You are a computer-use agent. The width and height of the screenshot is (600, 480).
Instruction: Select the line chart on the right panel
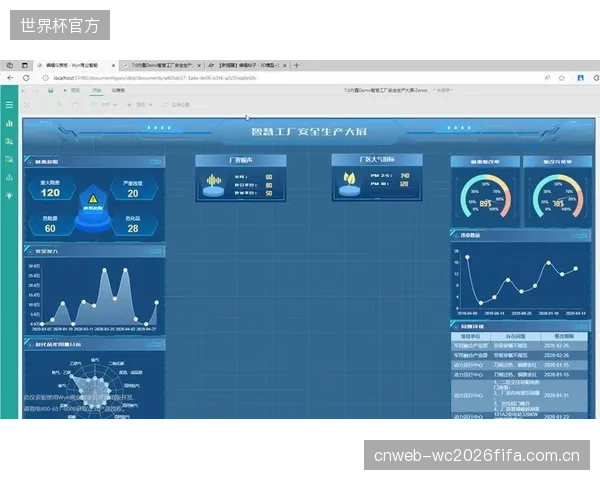pos(520,282)
